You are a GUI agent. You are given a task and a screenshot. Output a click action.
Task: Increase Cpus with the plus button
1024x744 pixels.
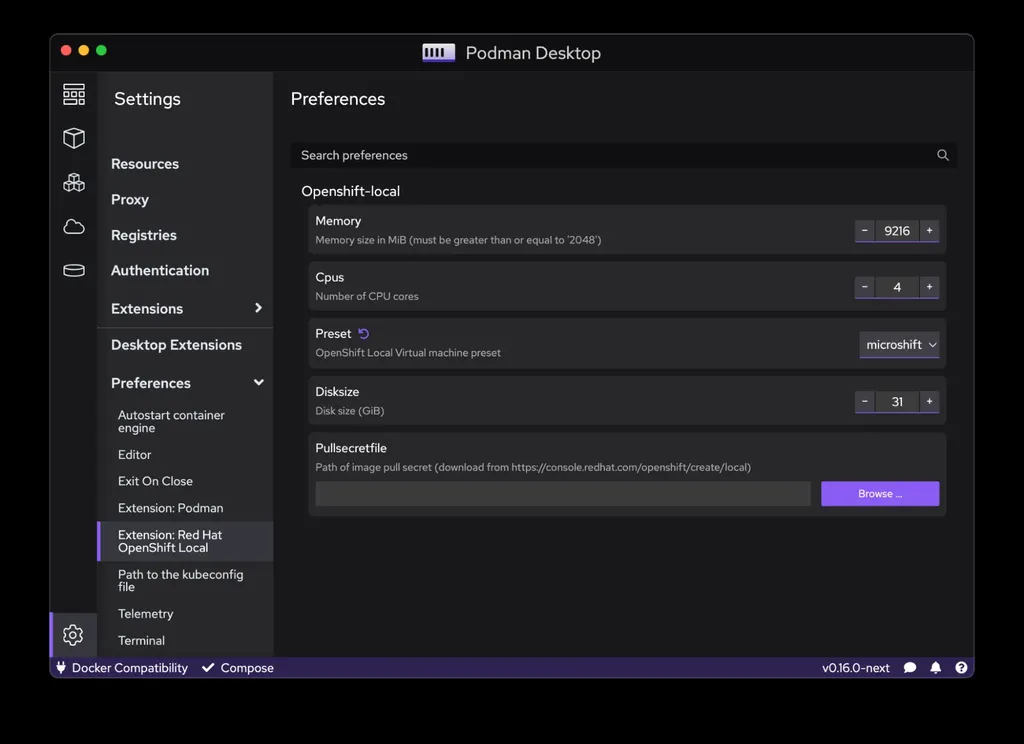point(929,287)
